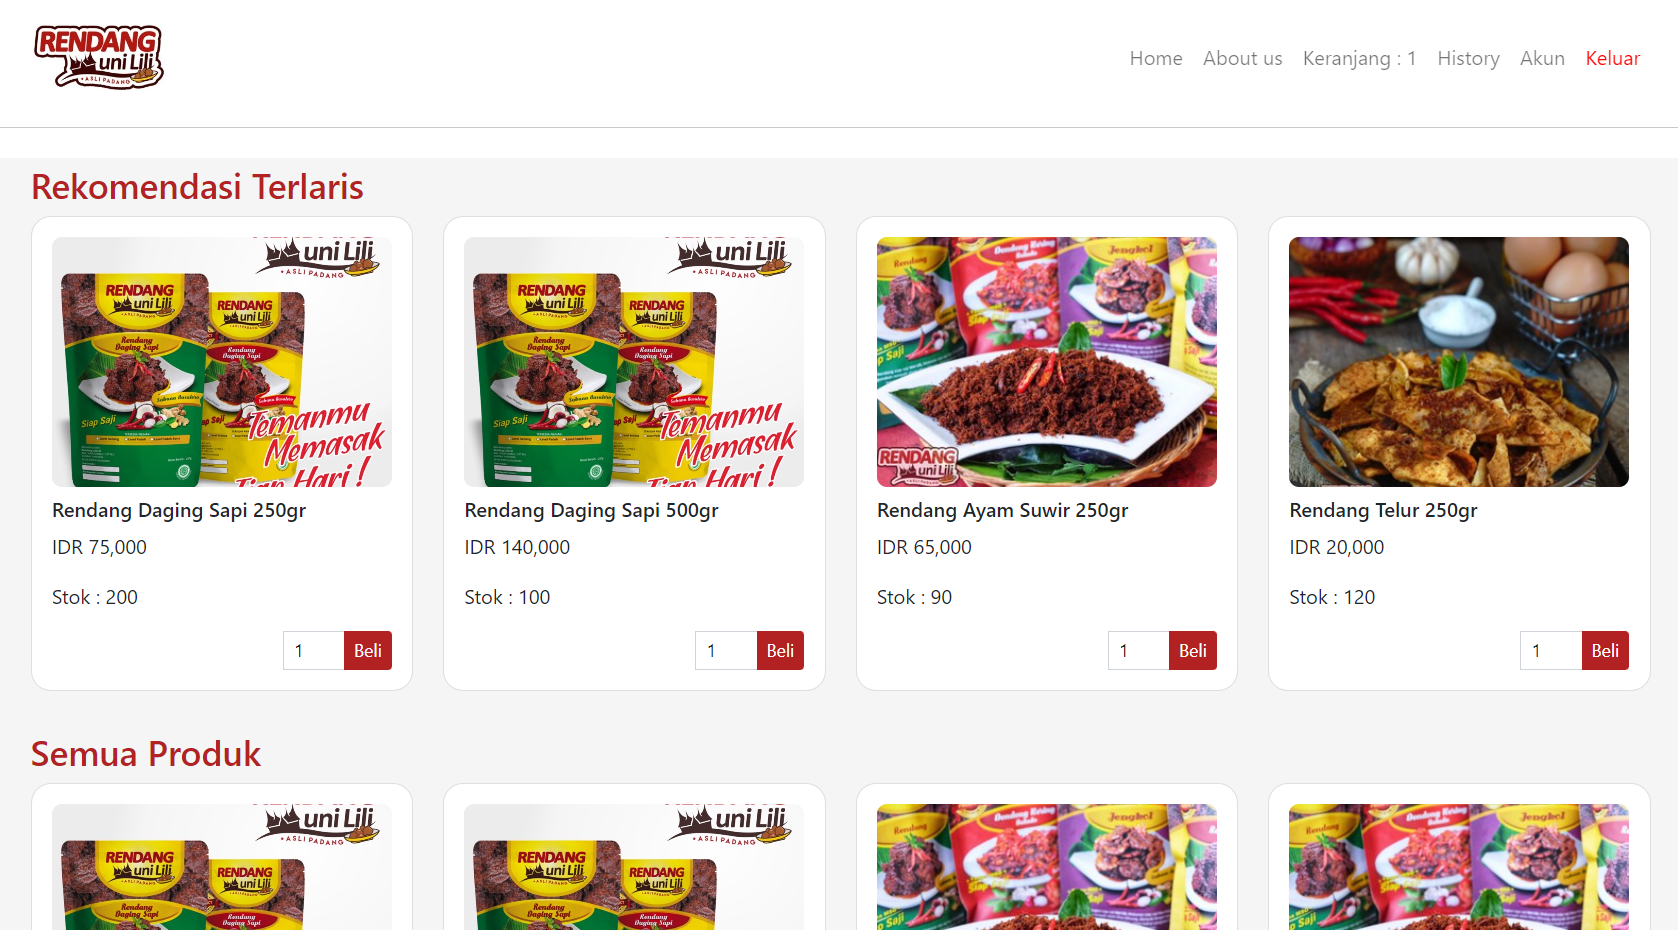
Task: View order History
Action: [x=1468, y=58]
